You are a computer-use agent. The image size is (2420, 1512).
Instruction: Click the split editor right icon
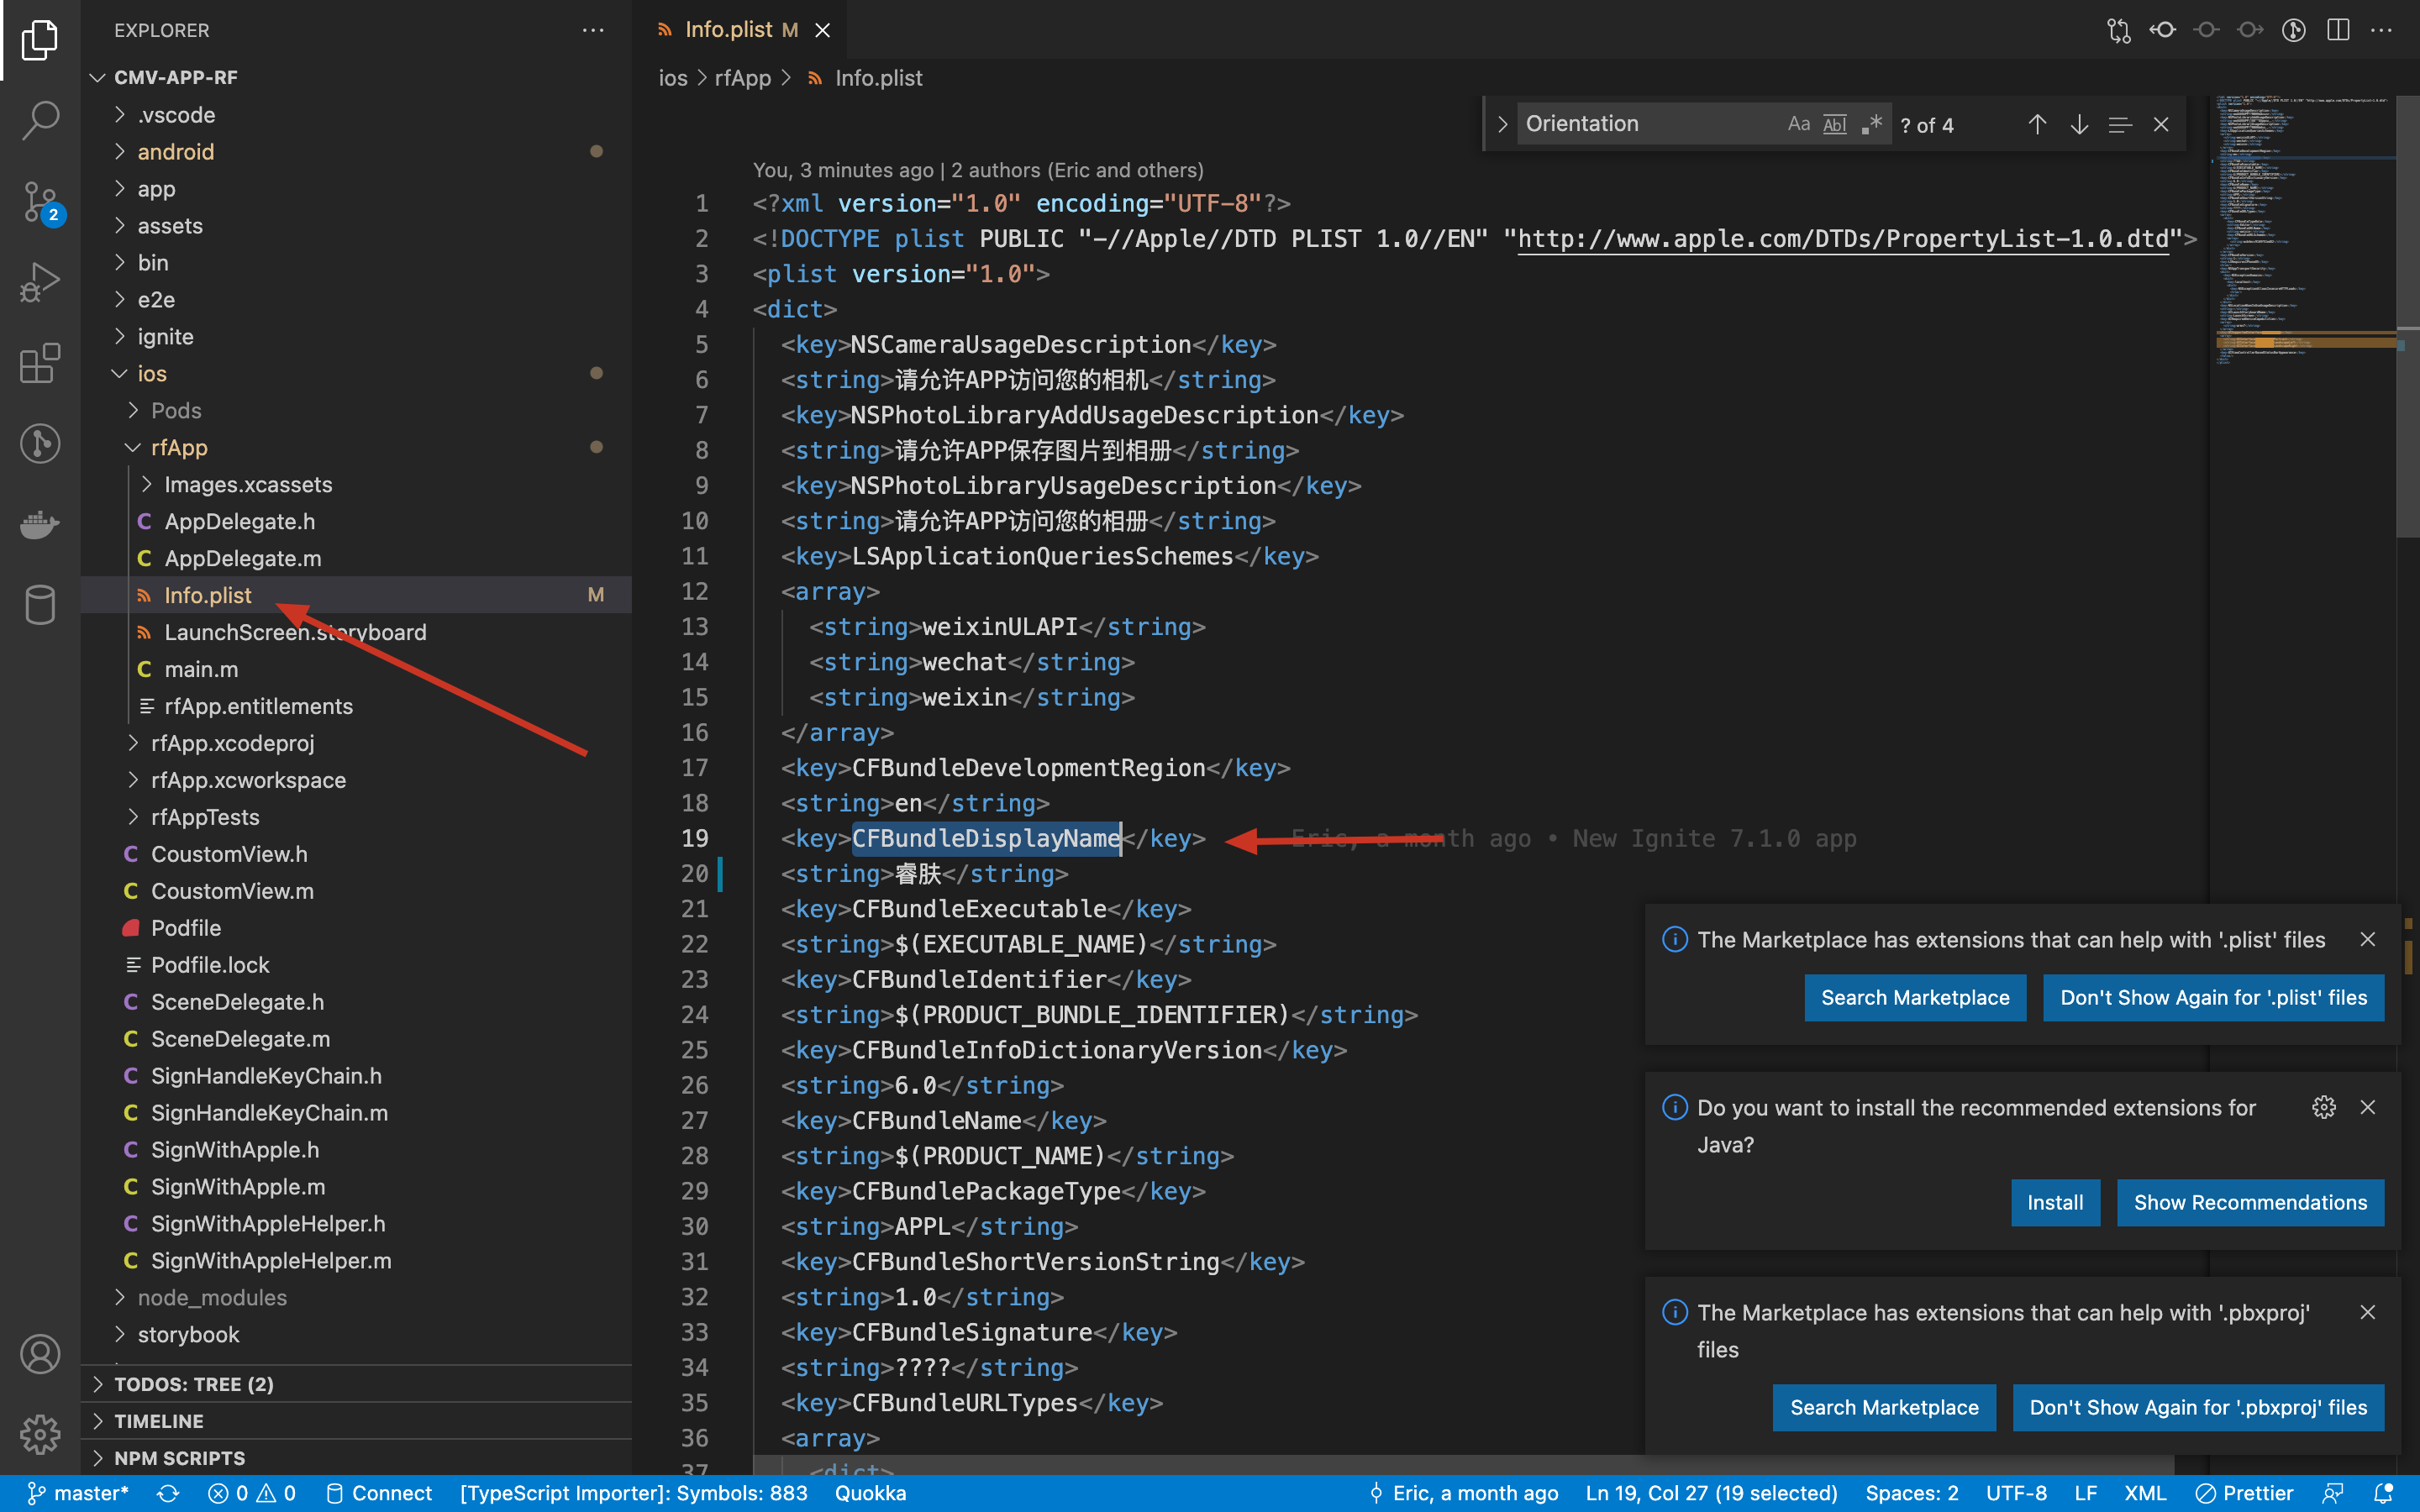click(x=2337, y=30)
